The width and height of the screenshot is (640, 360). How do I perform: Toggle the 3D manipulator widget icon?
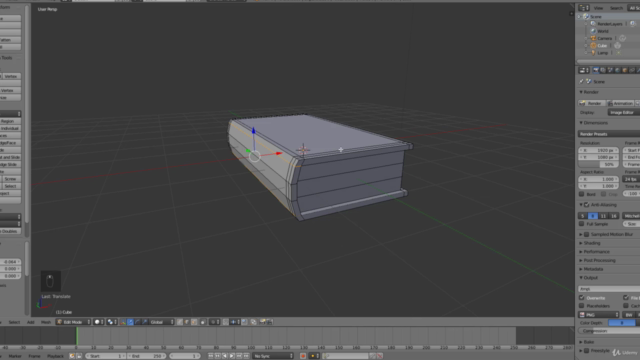coord(123,322)
